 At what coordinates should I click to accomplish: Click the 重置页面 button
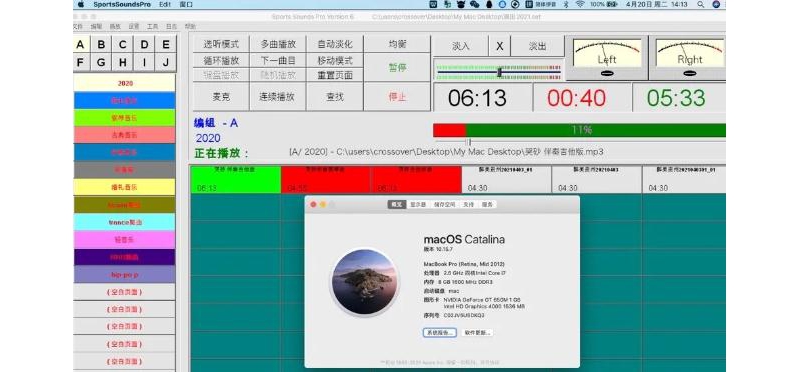pyautogui.click(x=335, y=75)
